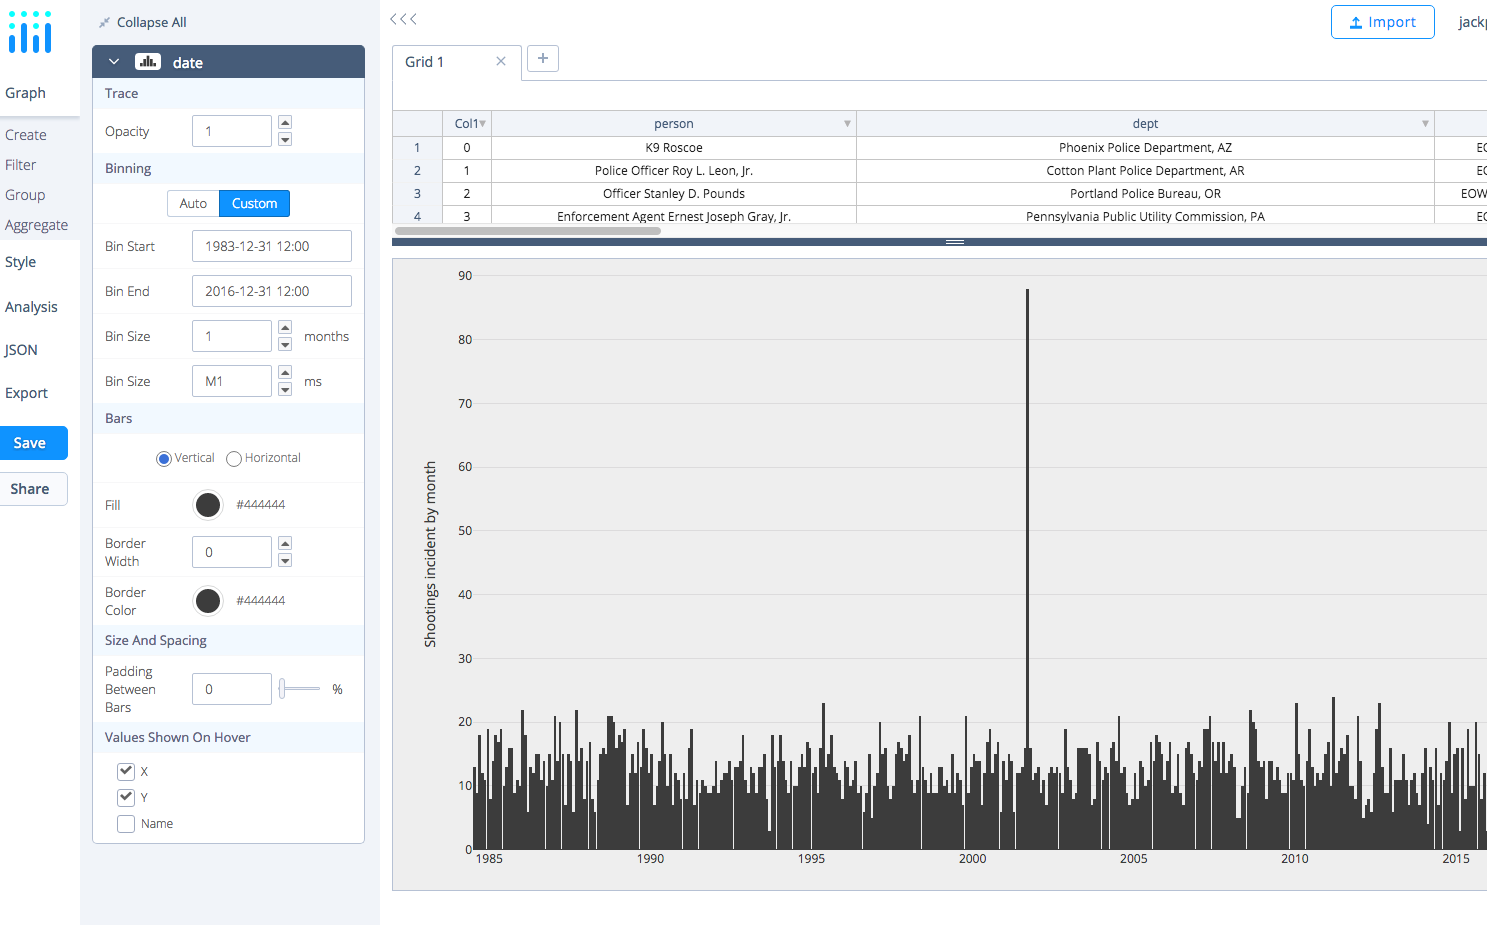Switch to the Graph sidebar tab
The height and width of the screenshot is (925, 1487).
pyautogui.click(x=24, y=92)
